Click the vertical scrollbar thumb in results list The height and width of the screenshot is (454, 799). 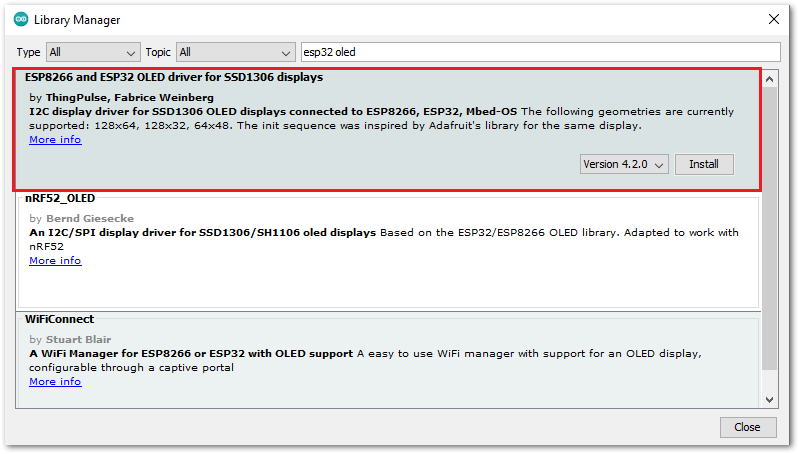pos(769,228)
